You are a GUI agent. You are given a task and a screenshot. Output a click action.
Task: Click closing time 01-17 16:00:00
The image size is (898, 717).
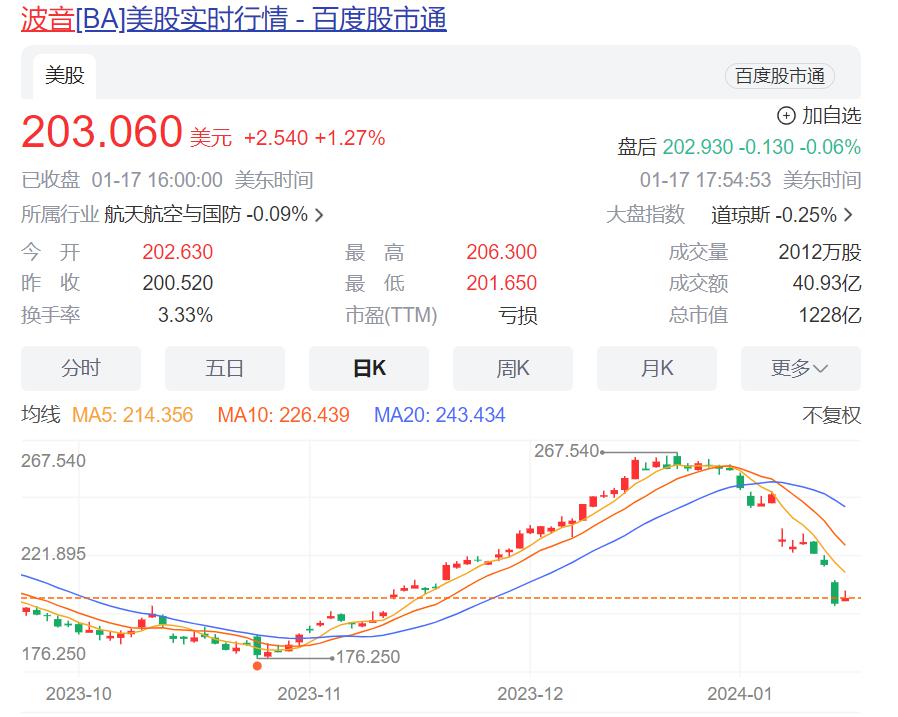tap(157, 180)
